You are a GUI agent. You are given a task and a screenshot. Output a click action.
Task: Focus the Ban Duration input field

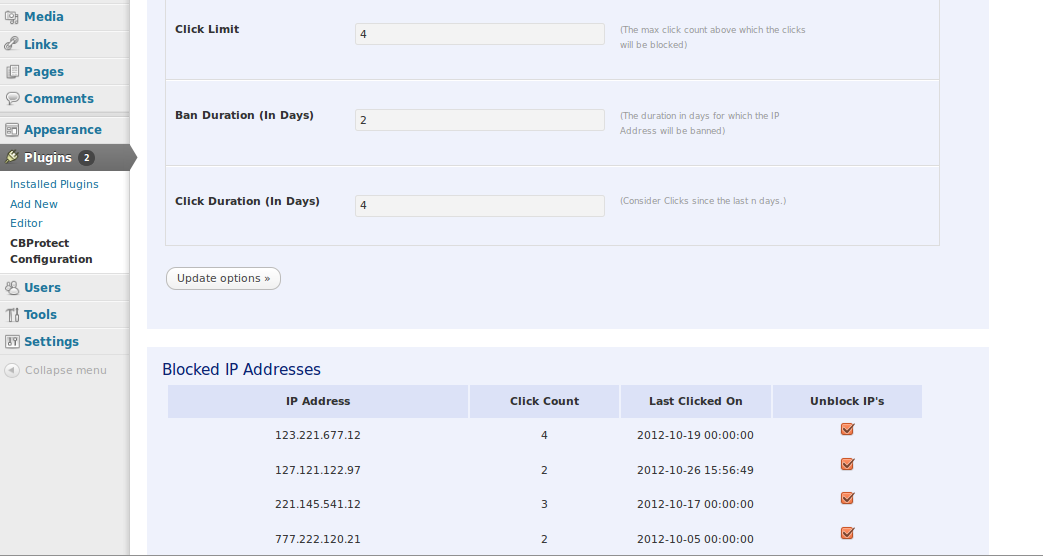tap(480, 120)
